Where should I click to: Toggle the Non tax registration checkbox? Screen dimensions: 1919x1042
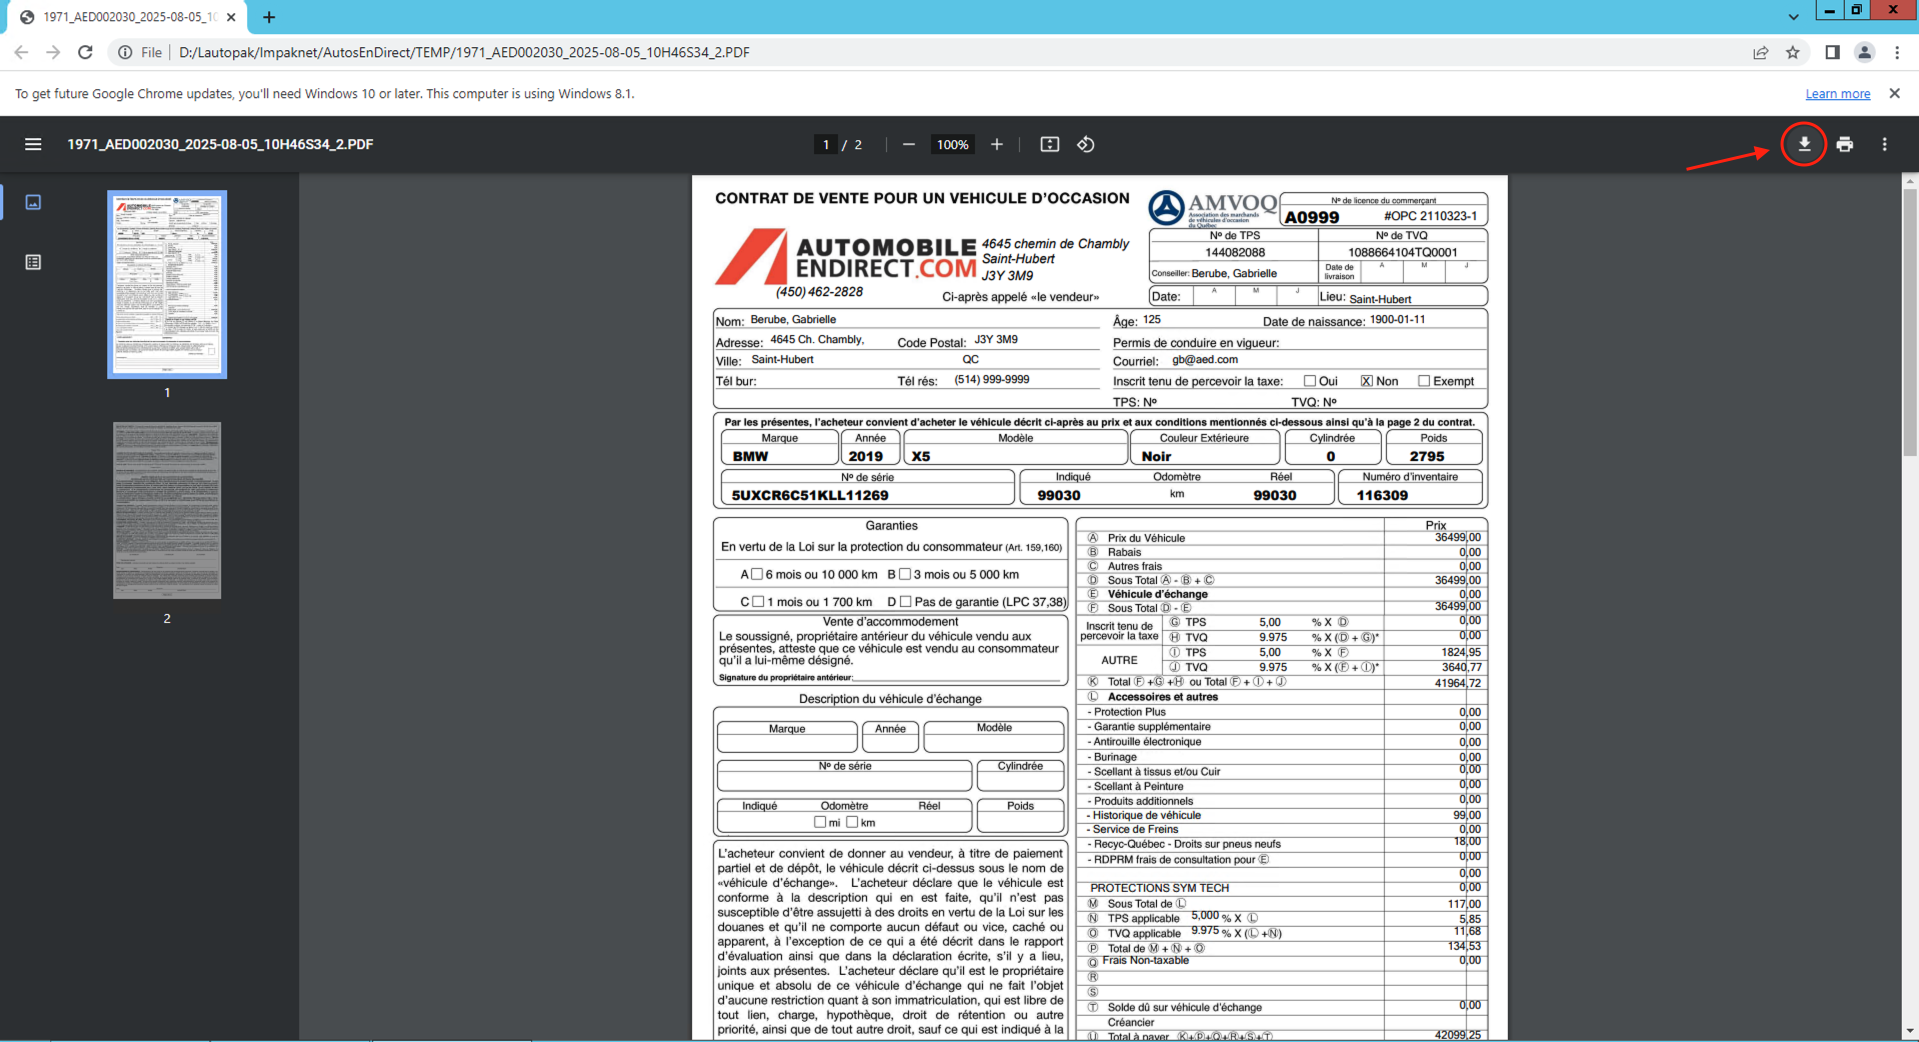pos(1367,381)
